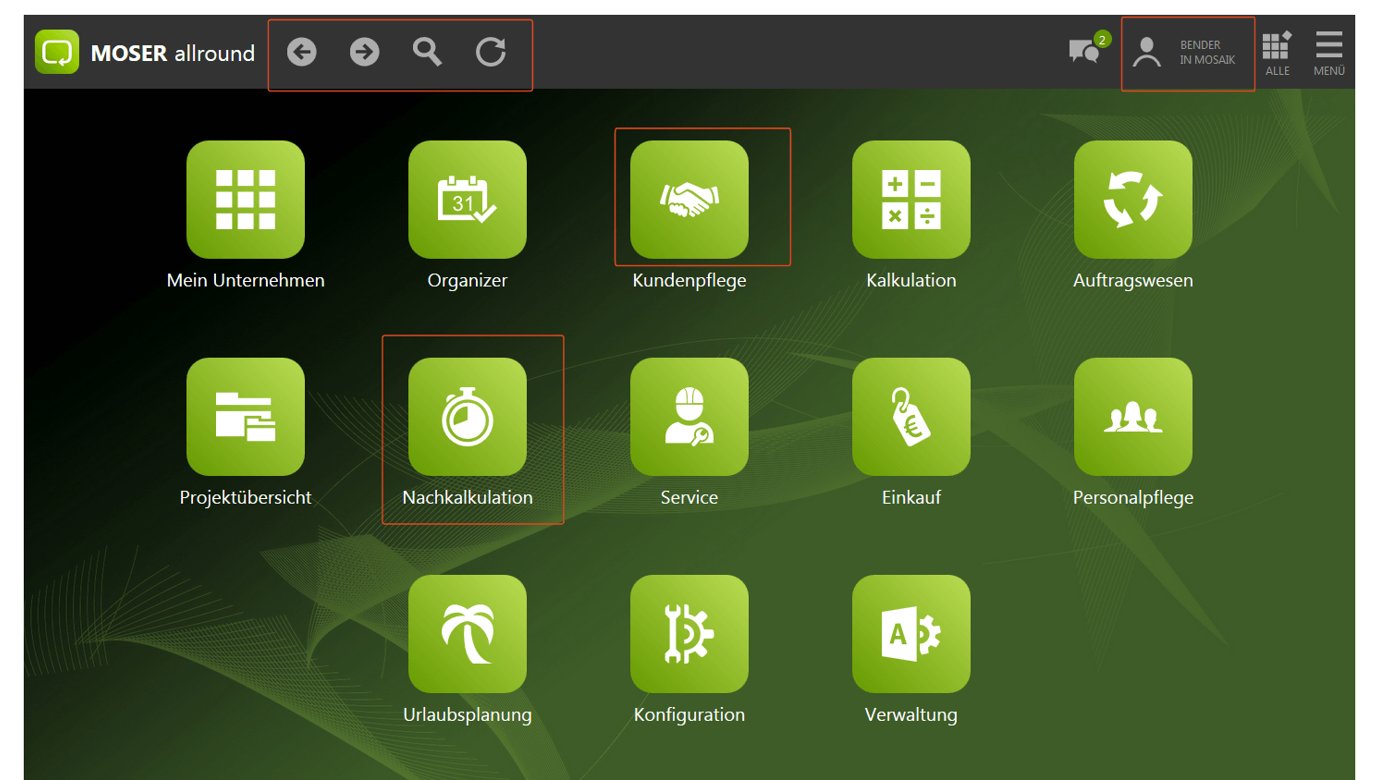The height and width of the screenshot is (780, 1380).
Task: Refresh the view with reload icon
Action: click(490, 52)
